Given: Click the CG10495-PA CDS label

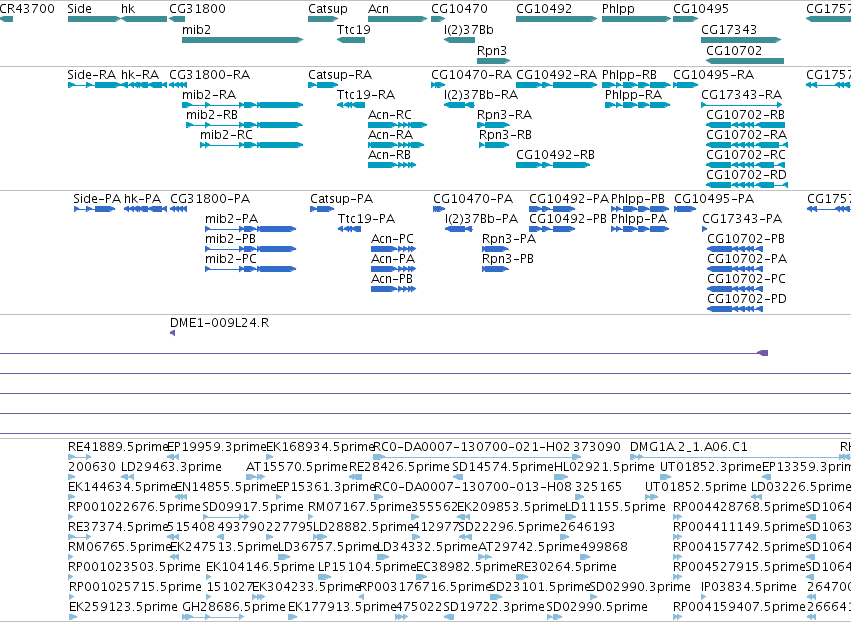Looking at the screenshot, I should point(714,199).
